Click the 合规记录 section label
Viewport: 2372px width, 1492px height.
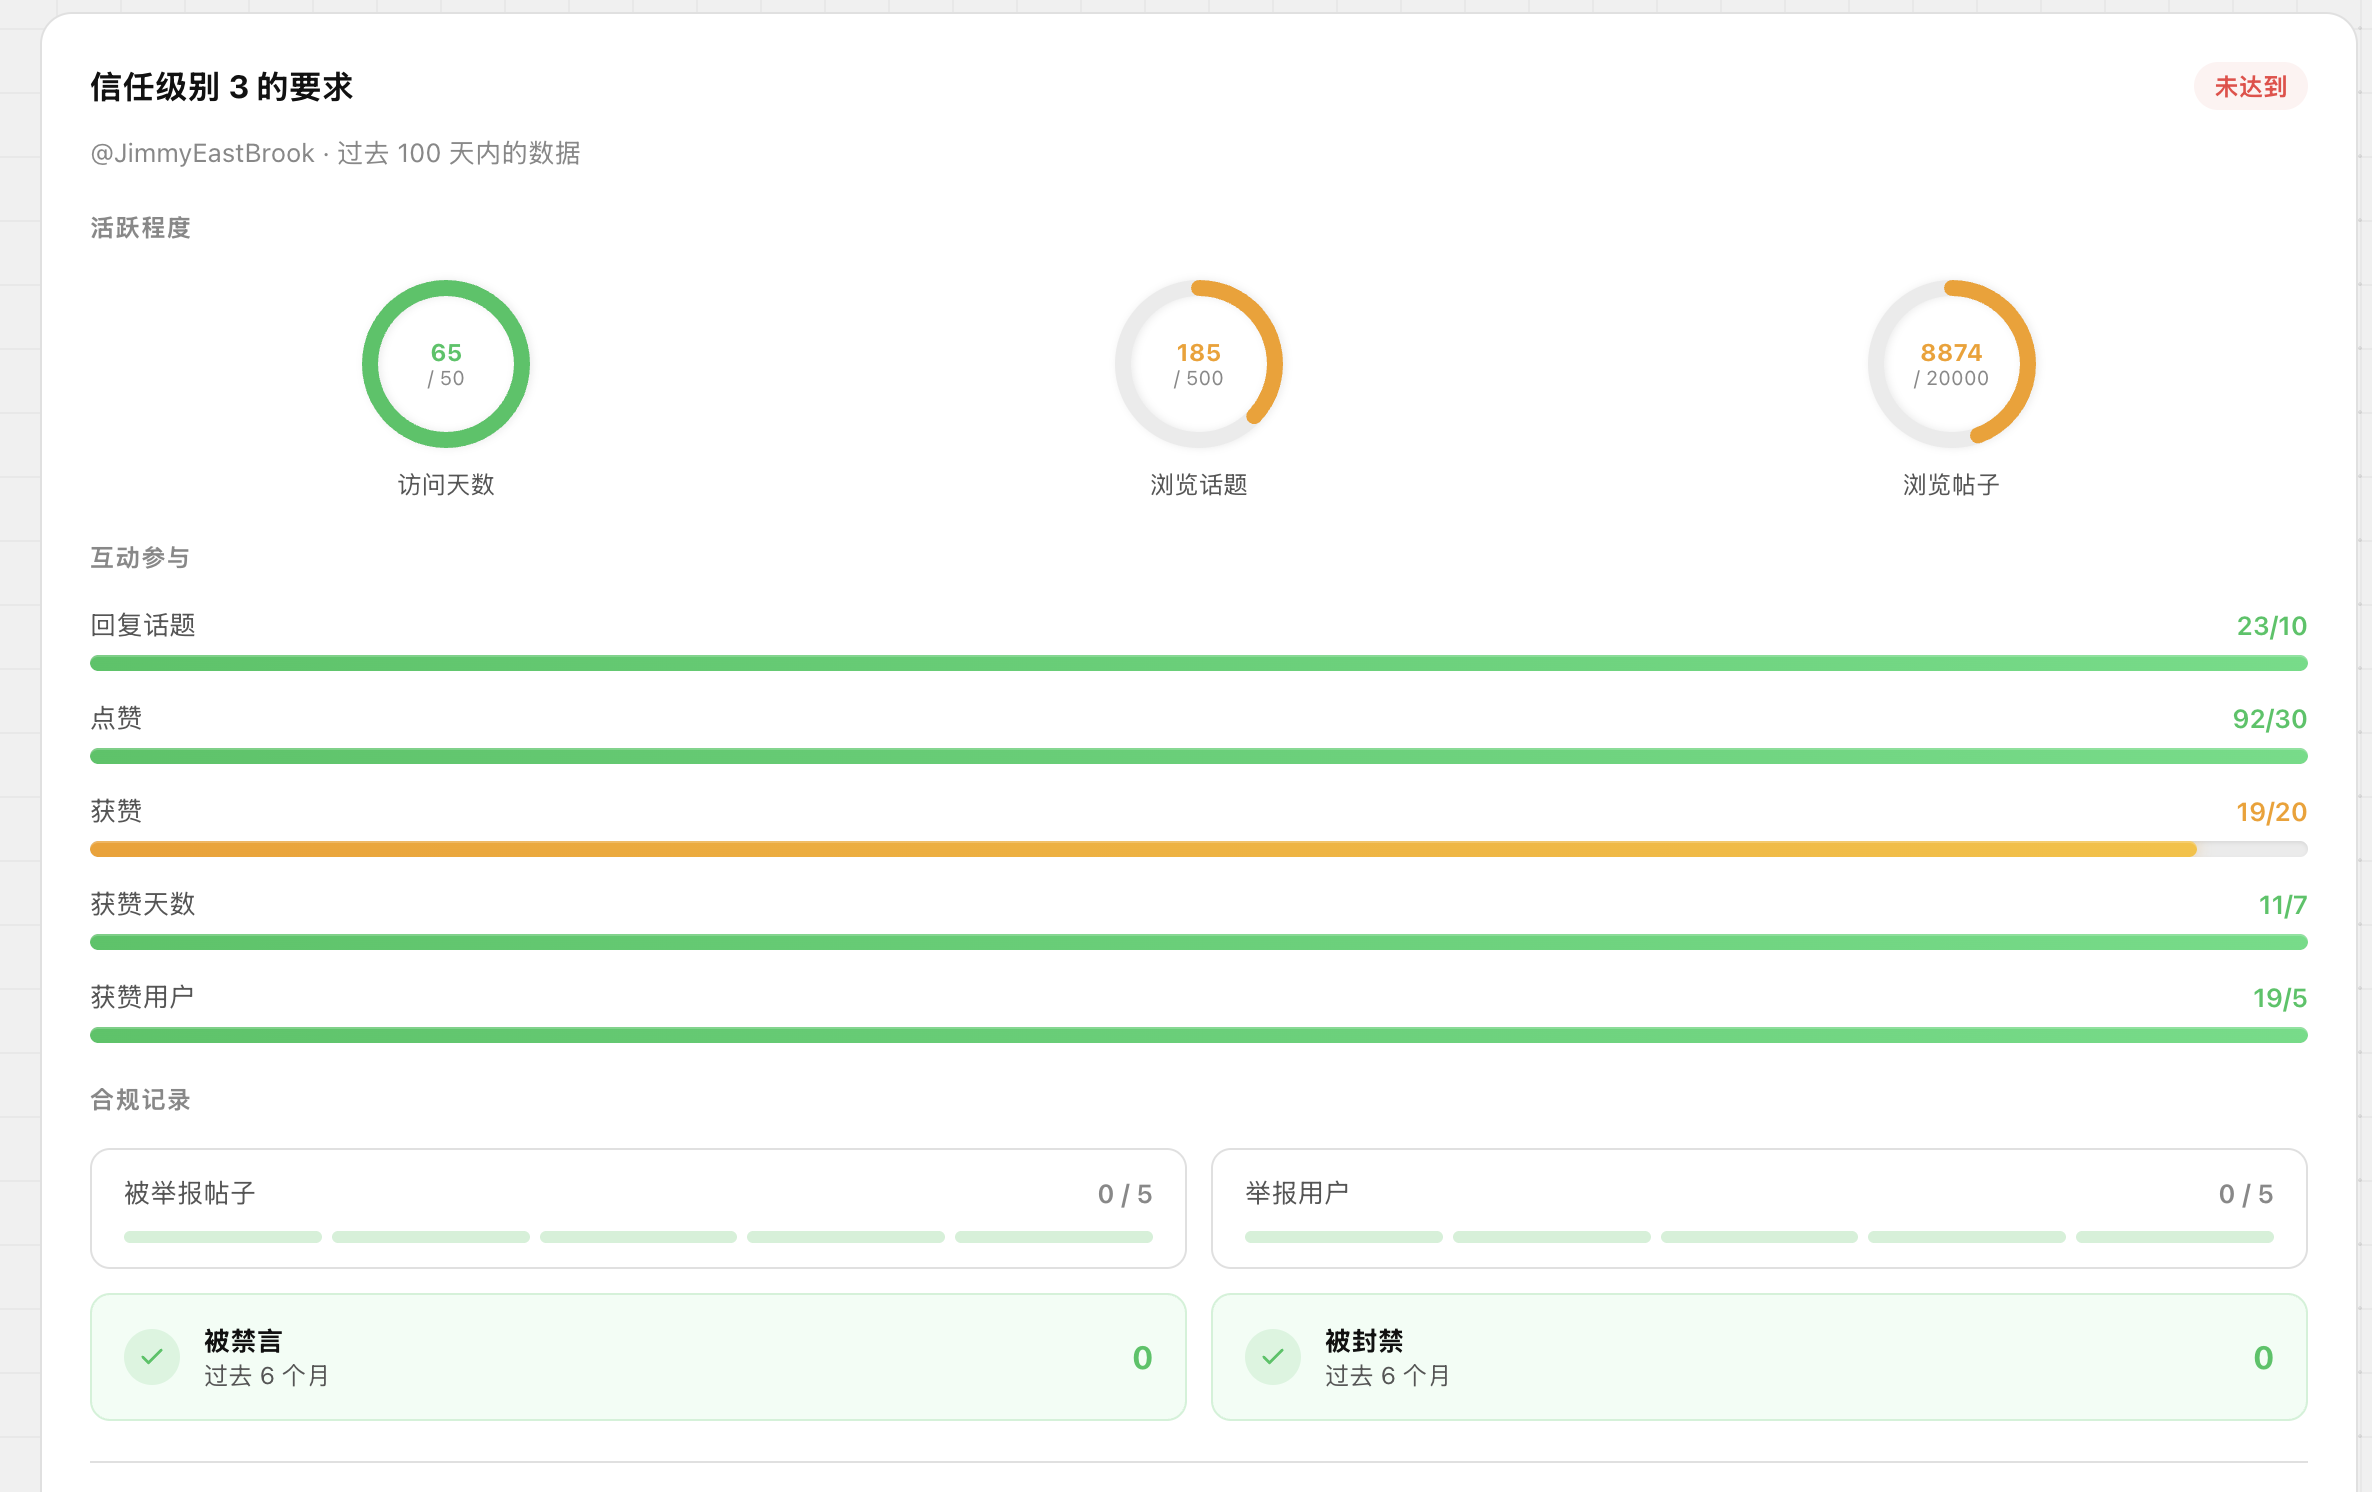pyautogui.click(x=140, y=1100)
